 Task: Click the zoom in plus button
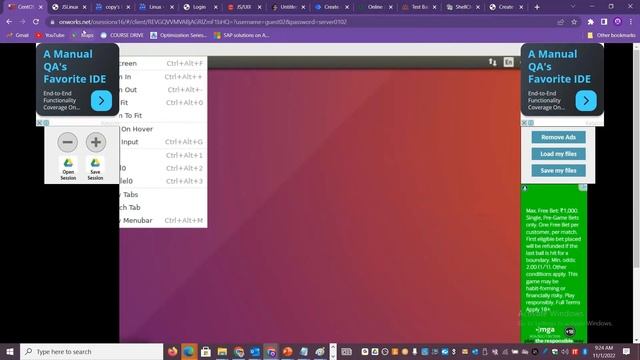[x=96, y=142]
